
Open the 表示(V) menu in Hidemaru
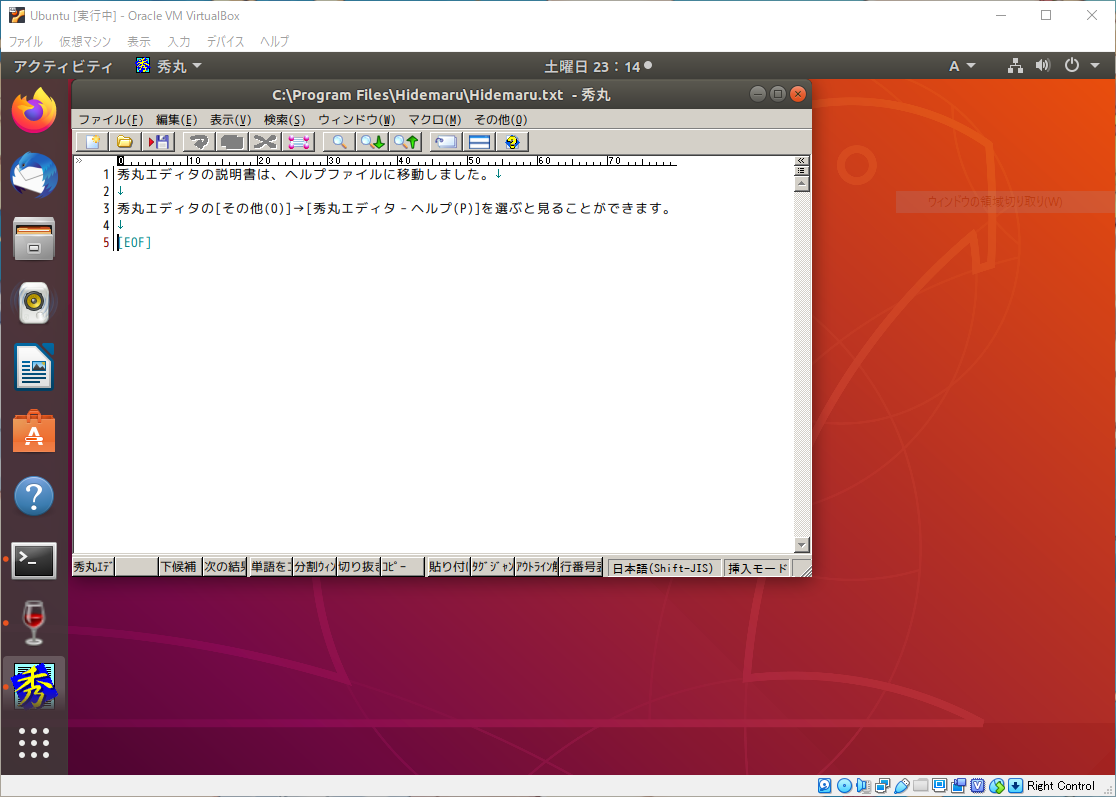pos(231,120)
